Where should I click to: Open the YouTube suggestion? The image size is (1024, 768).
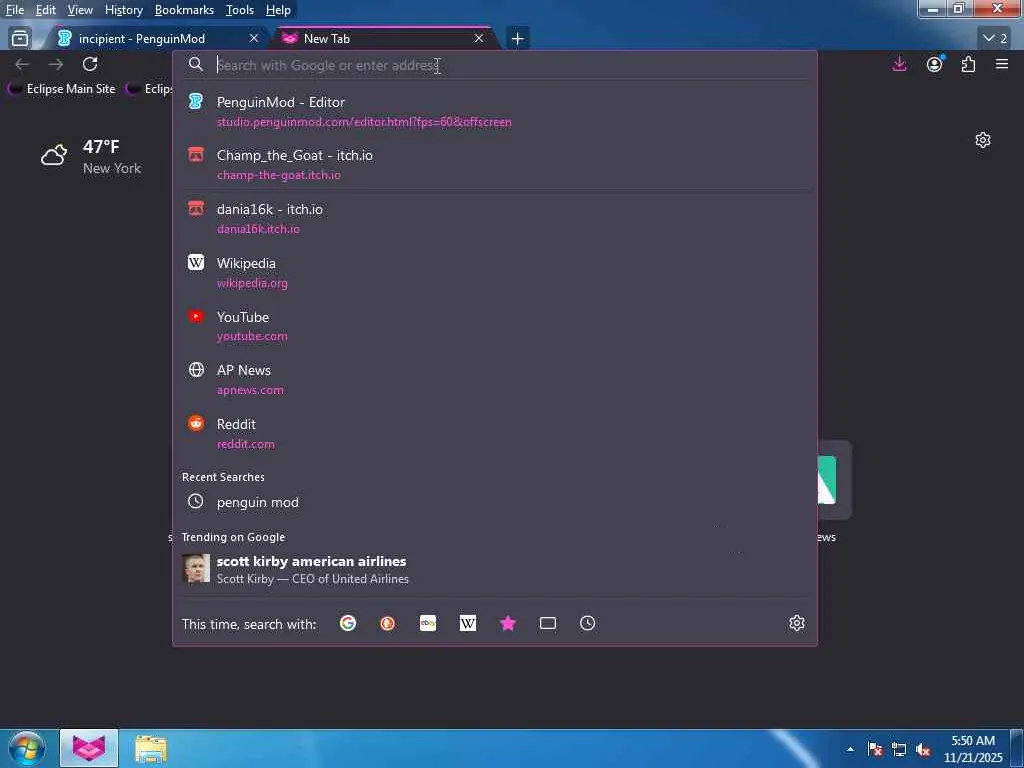click(494, 326)
